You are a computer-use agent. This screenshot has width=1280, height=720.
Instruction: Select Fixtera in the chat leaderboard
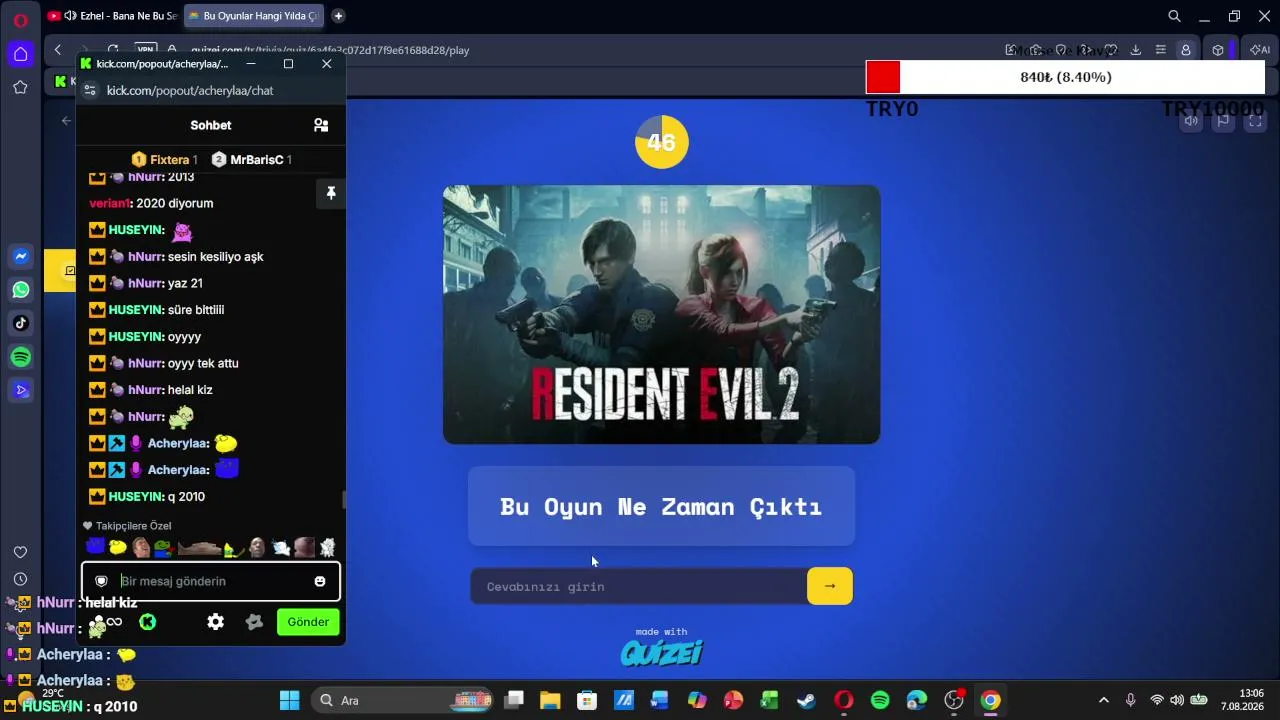[165, 160]
